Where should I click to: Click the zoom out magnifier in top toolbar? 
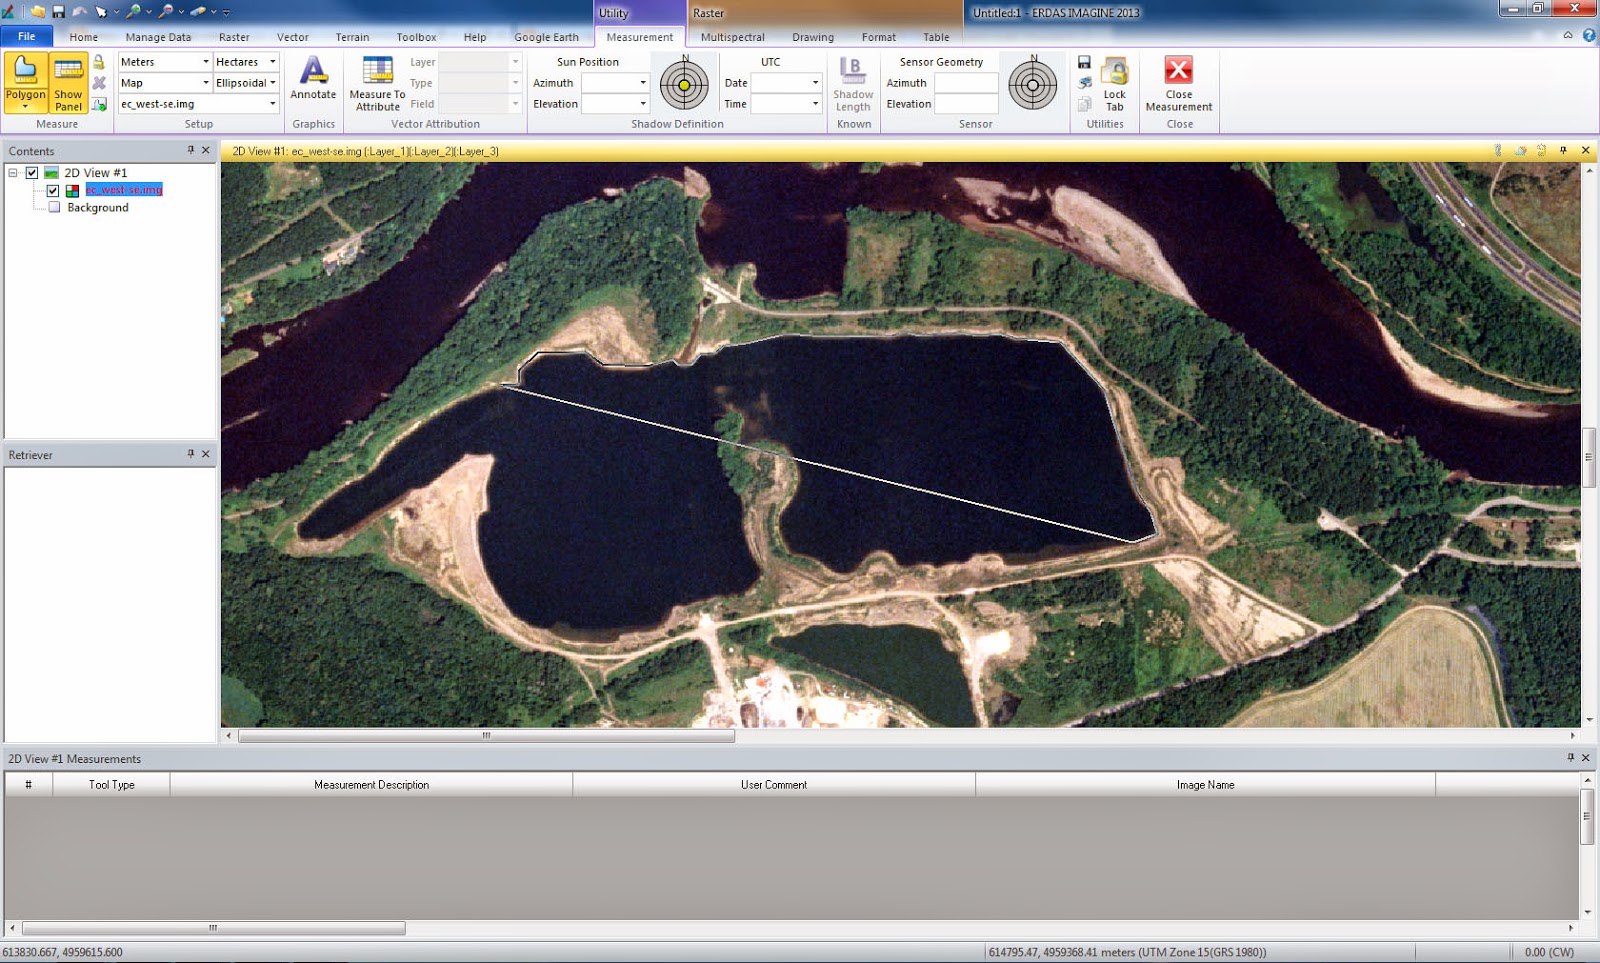(166, 12)
